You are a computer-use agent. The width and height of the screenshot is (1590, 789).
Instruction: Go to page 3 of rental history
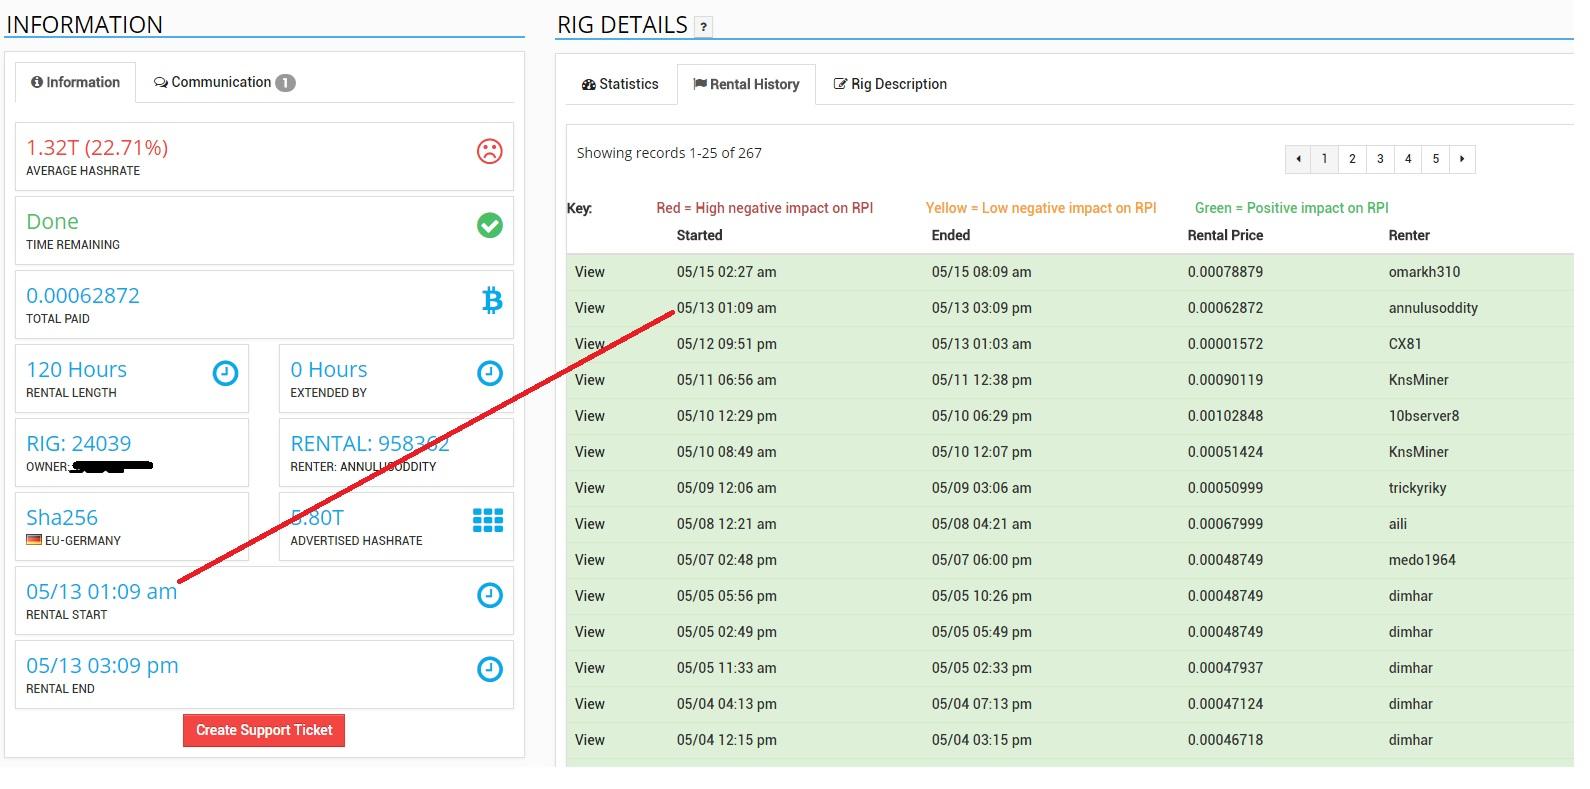click(x=1380, y=159)
